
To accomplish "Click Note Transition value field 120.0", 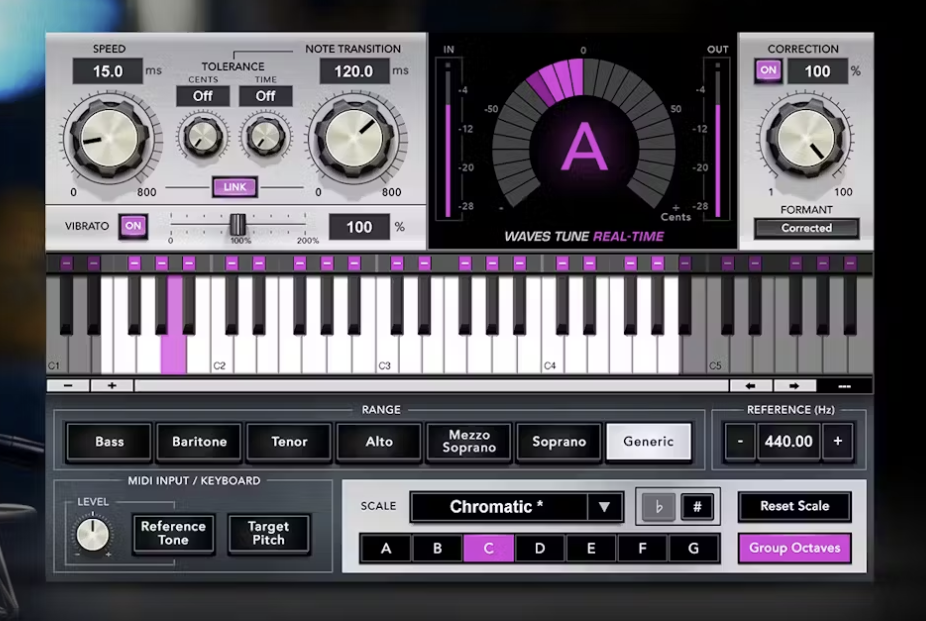I will coord(354,71).
